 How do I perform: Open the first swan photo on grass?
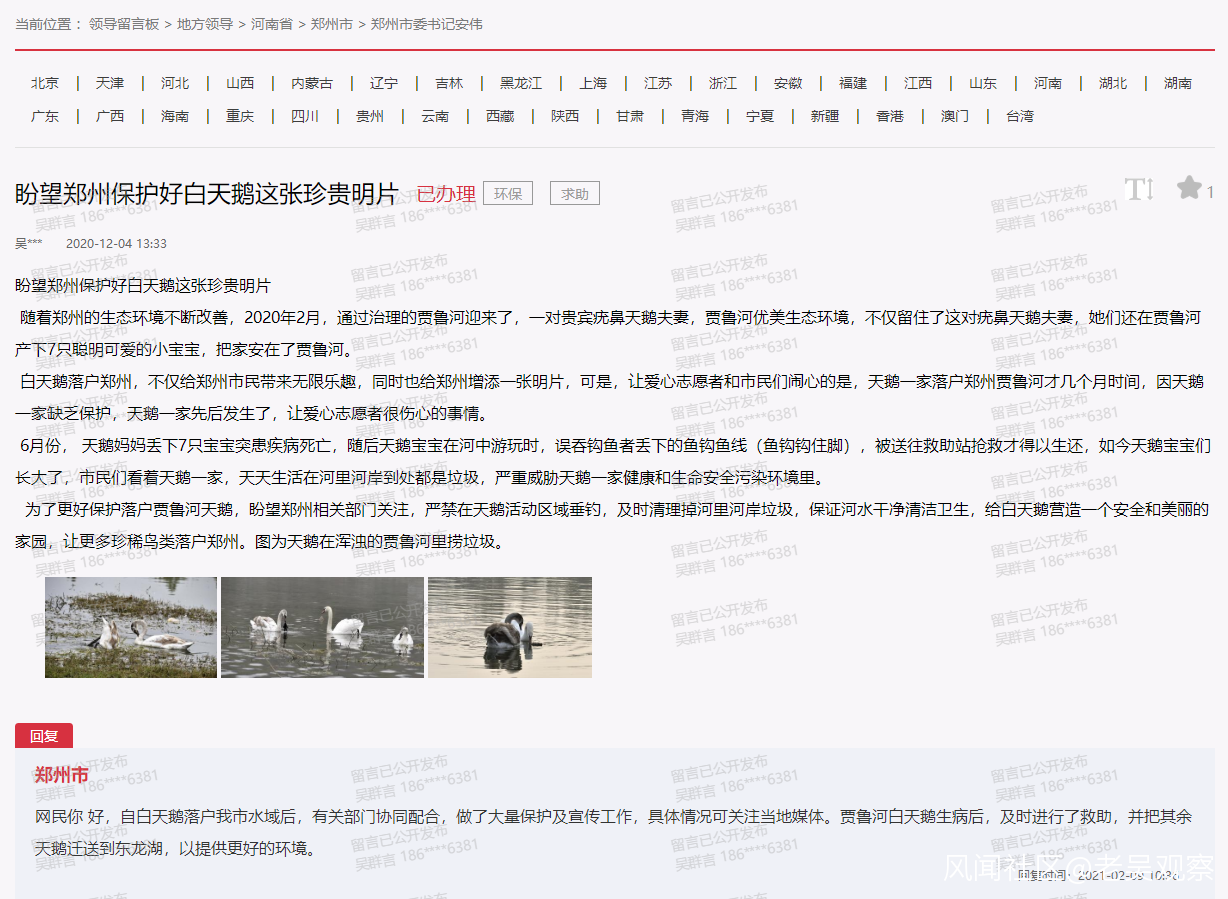[x=131, y=627]
